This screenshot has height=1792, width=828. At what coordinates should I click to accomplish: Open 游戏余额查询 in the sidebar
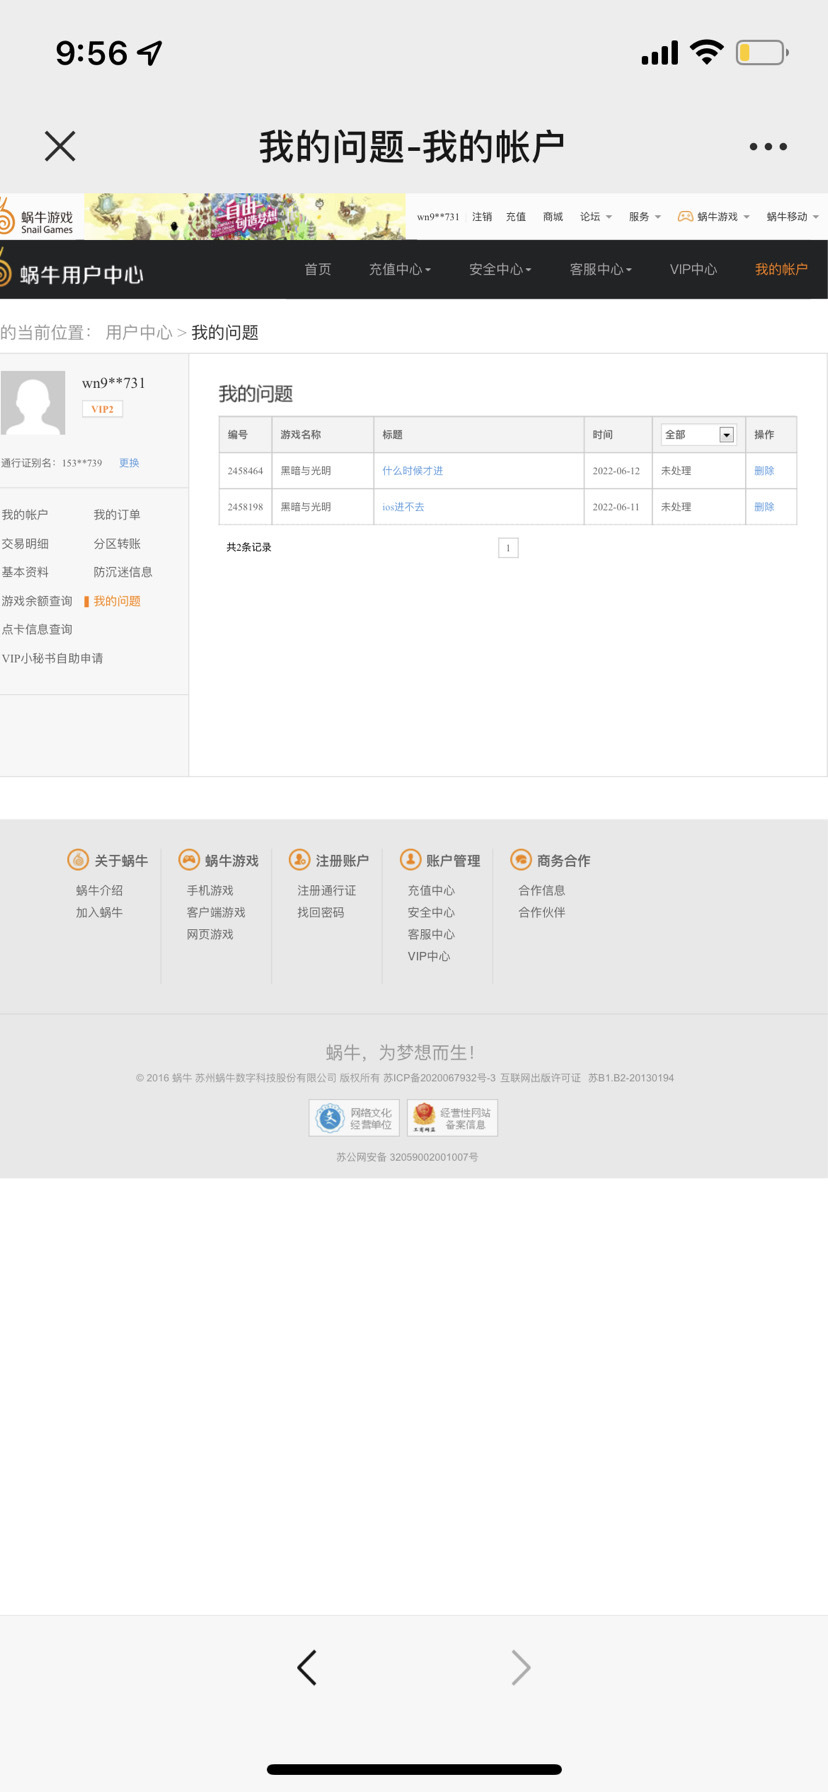(x=37, y=601)
